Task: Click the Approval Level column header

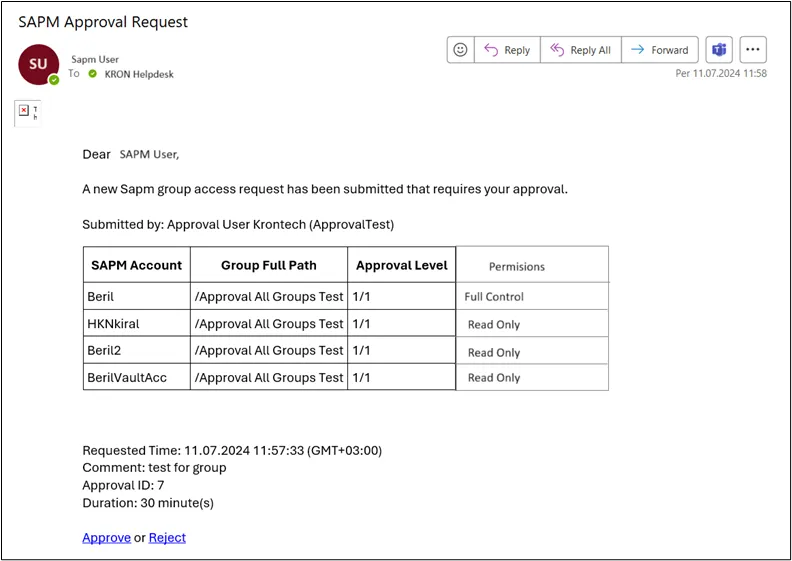Action: pyautogui.click(x=402, y=265)
